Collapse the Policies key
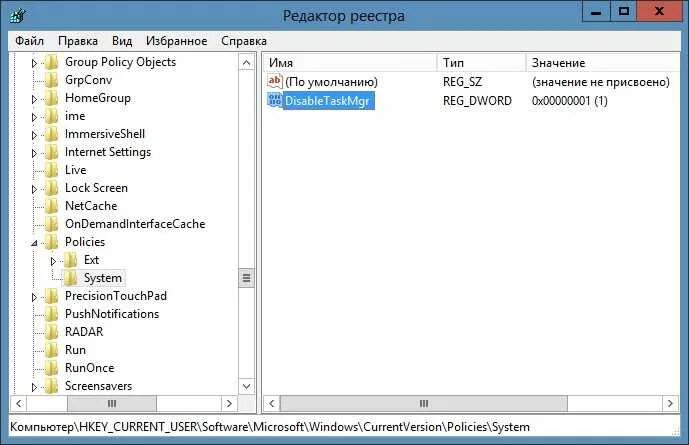The image size is (689, 445). pyautogui.click(x=34, y=243)
